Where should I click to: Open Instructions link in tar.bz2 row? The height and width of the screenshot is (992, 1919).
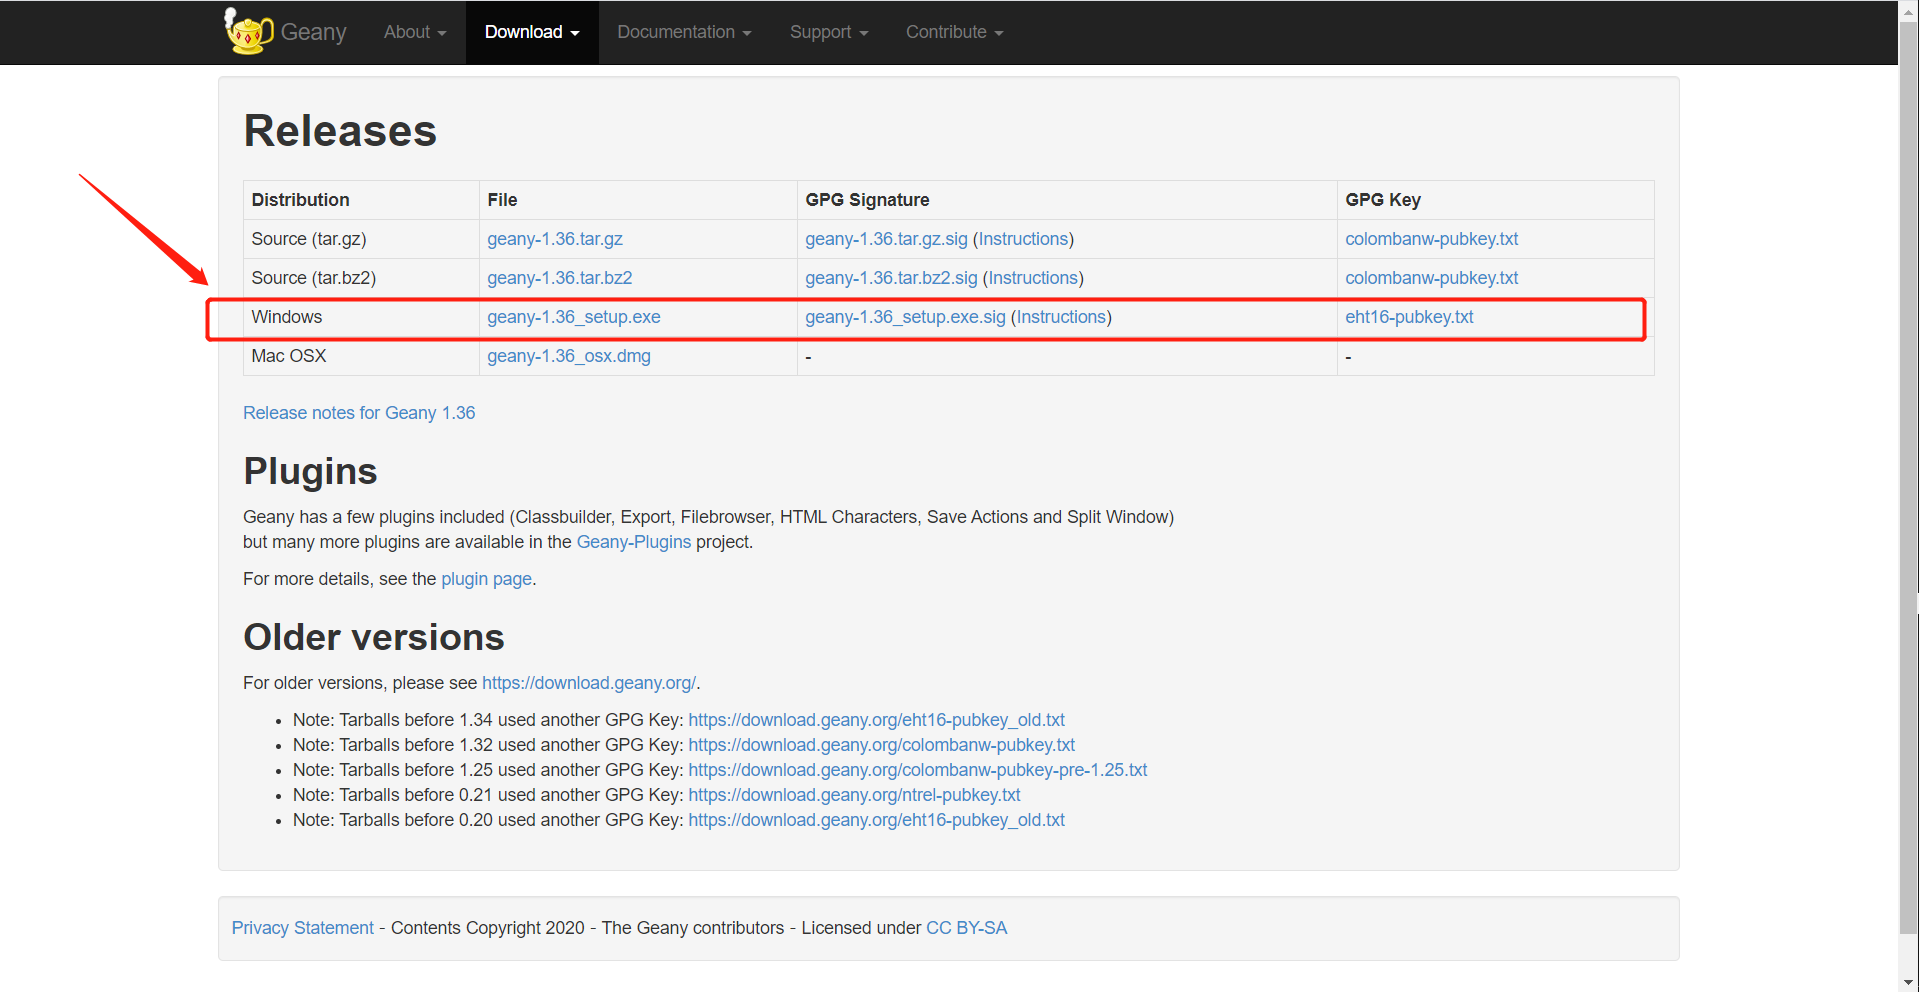tap(1033, 278)
